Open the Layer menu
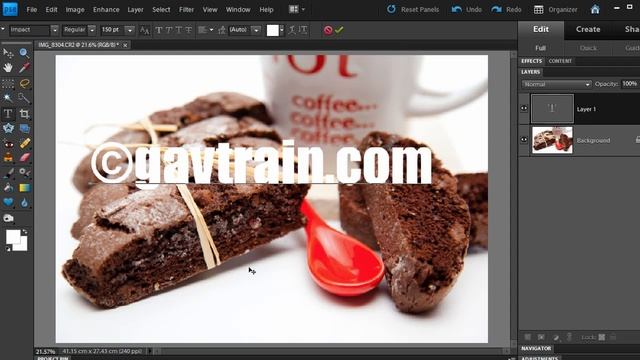 pos(135,9)
